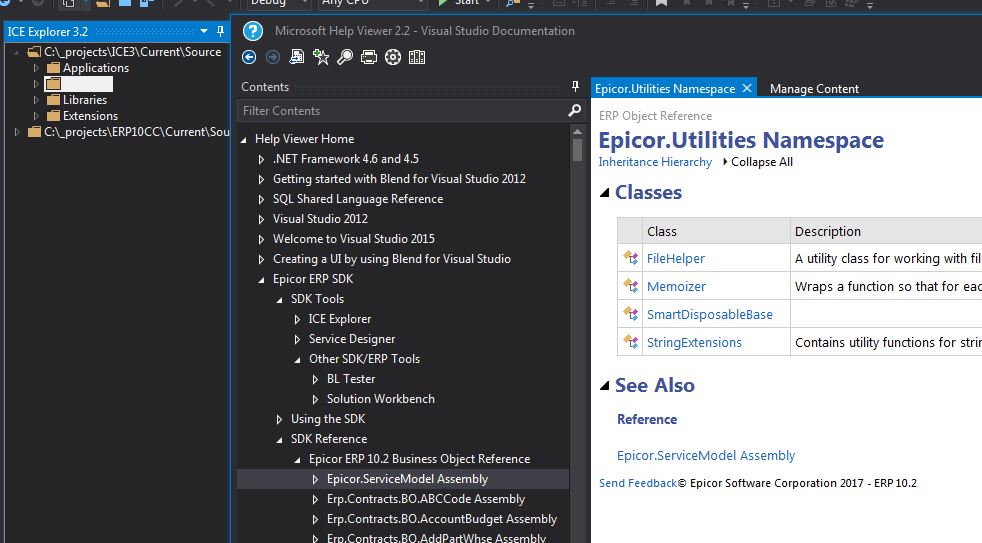982x543 pixels.
Task: Print the current help topic
Action: (369, 58)
